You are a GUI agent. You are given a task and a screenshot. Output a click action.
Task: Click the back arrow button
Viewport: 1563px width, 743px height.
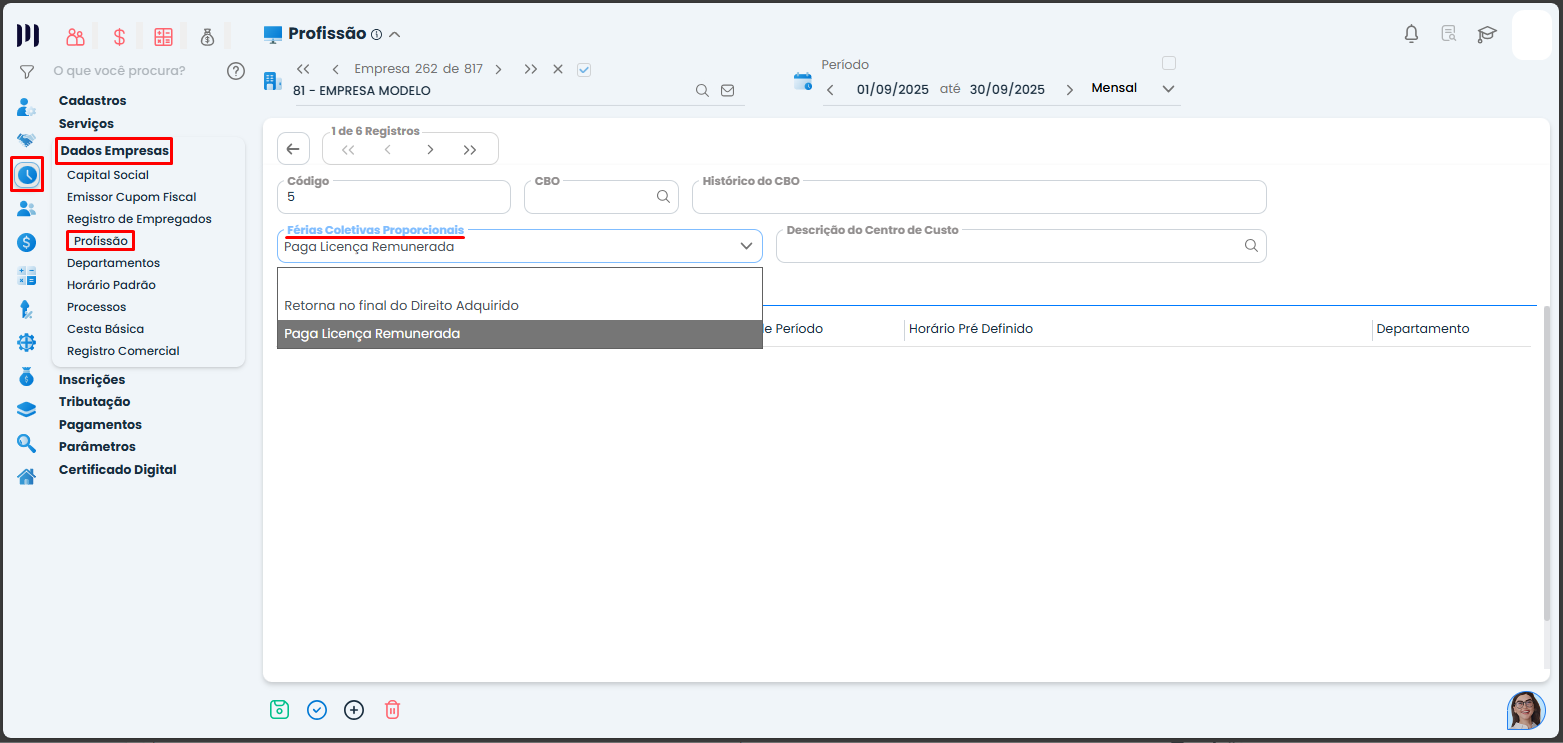pyautogui.click(x=293, y=149)
